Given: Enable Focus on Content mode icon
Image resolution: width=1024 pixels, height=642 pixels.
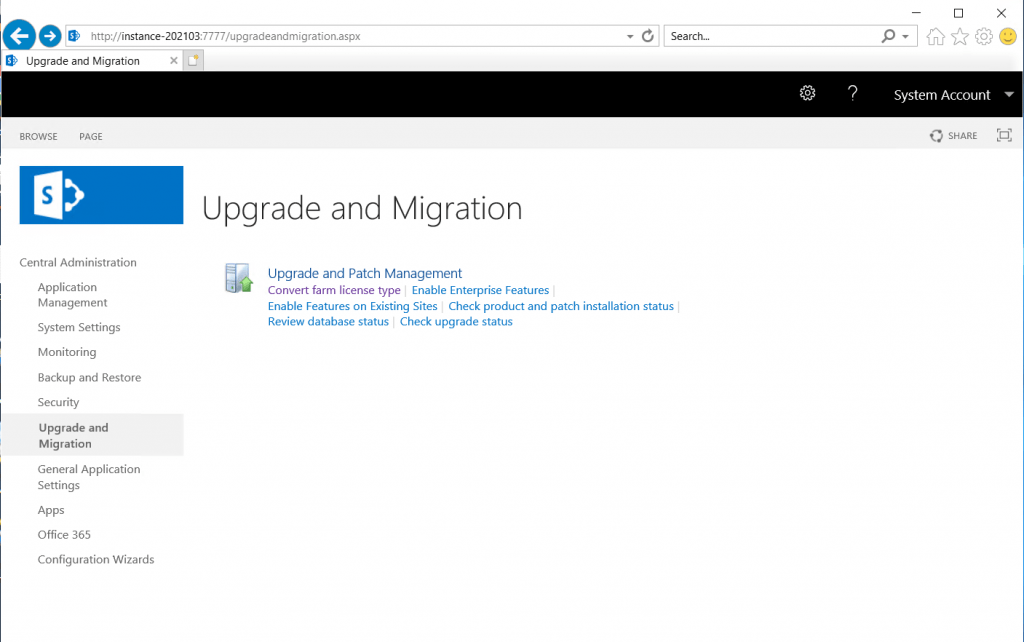Looking at the screenshot, I should 1003,135.
